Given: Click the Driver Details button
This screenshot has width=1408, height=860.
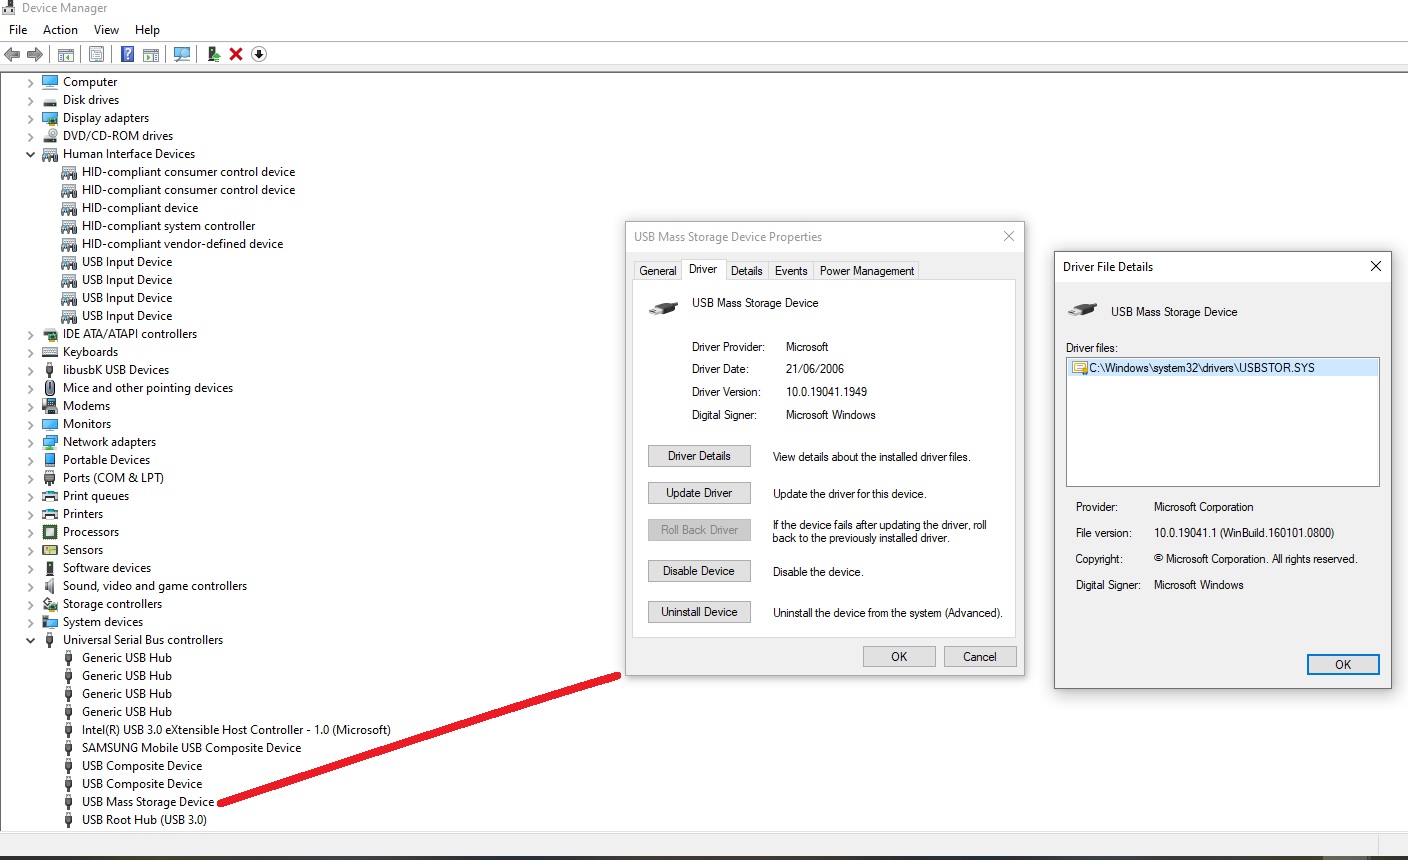Looking at the screenshot, I should pyautogui.click(x=699, y=456).
